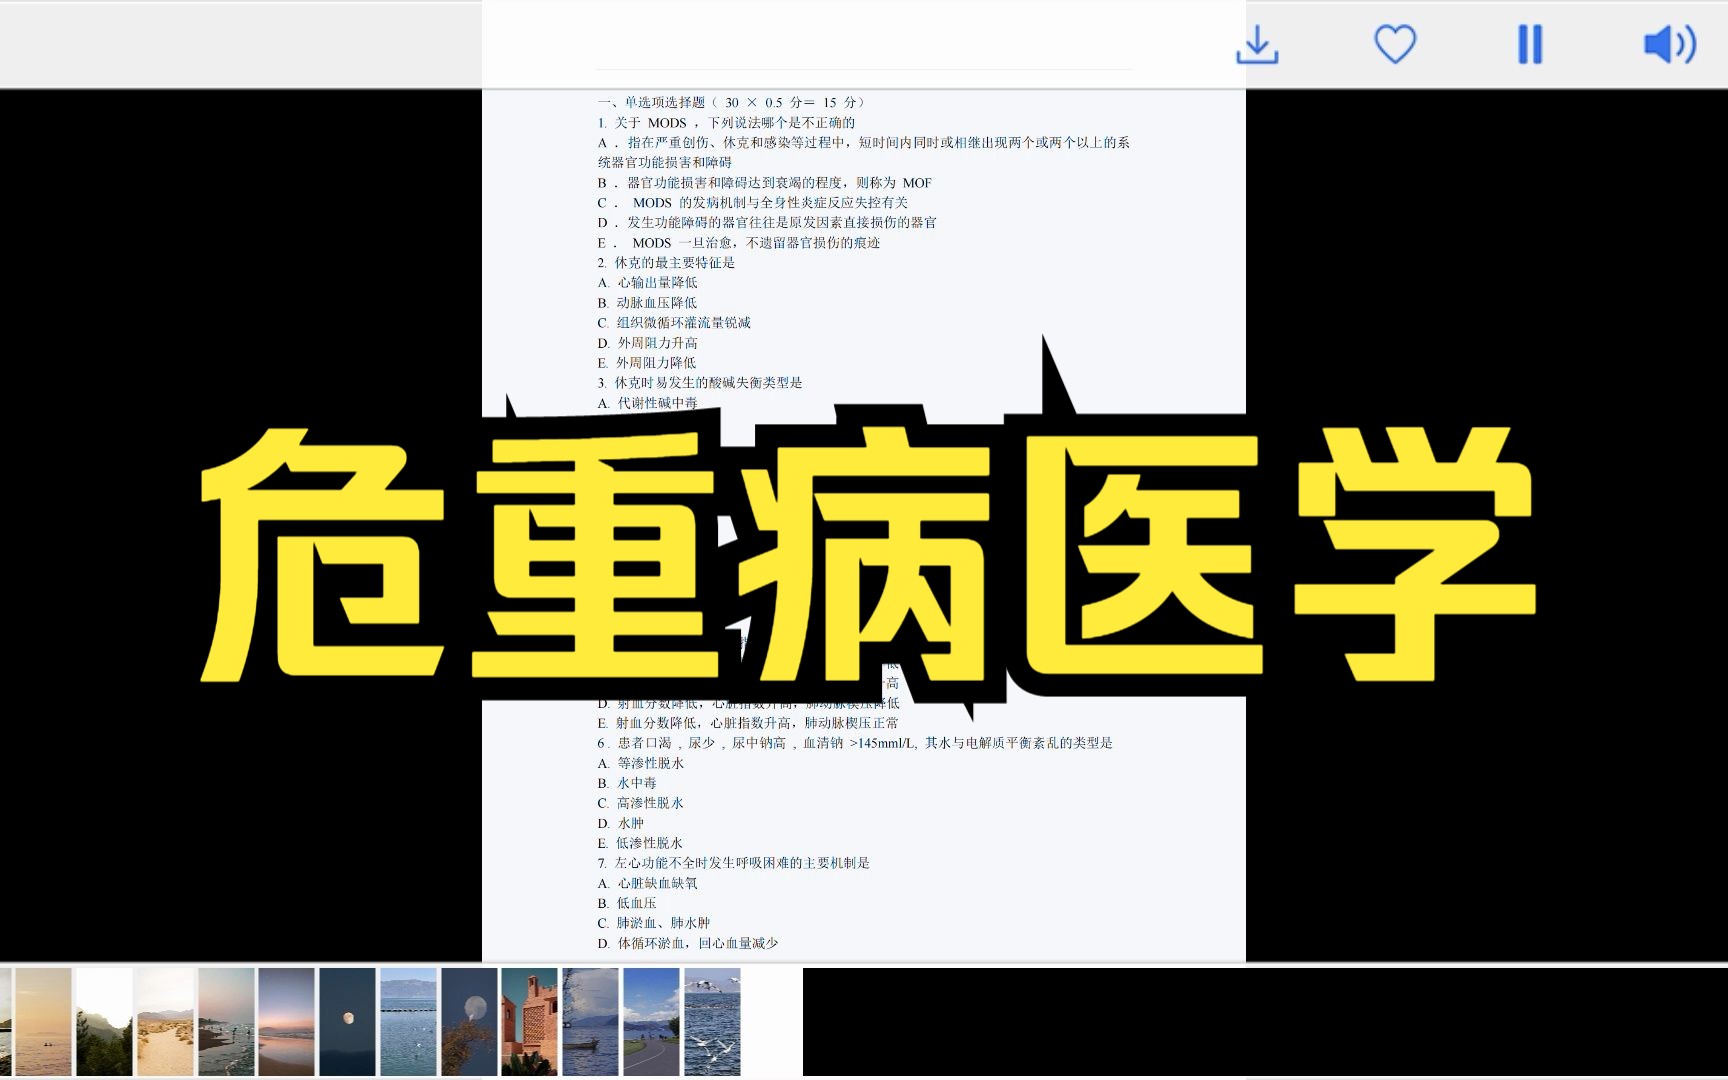Viewport: 1728px width, 1080px height.
Task: Open the lake with small boat thumbnail
Action: pyautogui.click(x=590, y=1021)
